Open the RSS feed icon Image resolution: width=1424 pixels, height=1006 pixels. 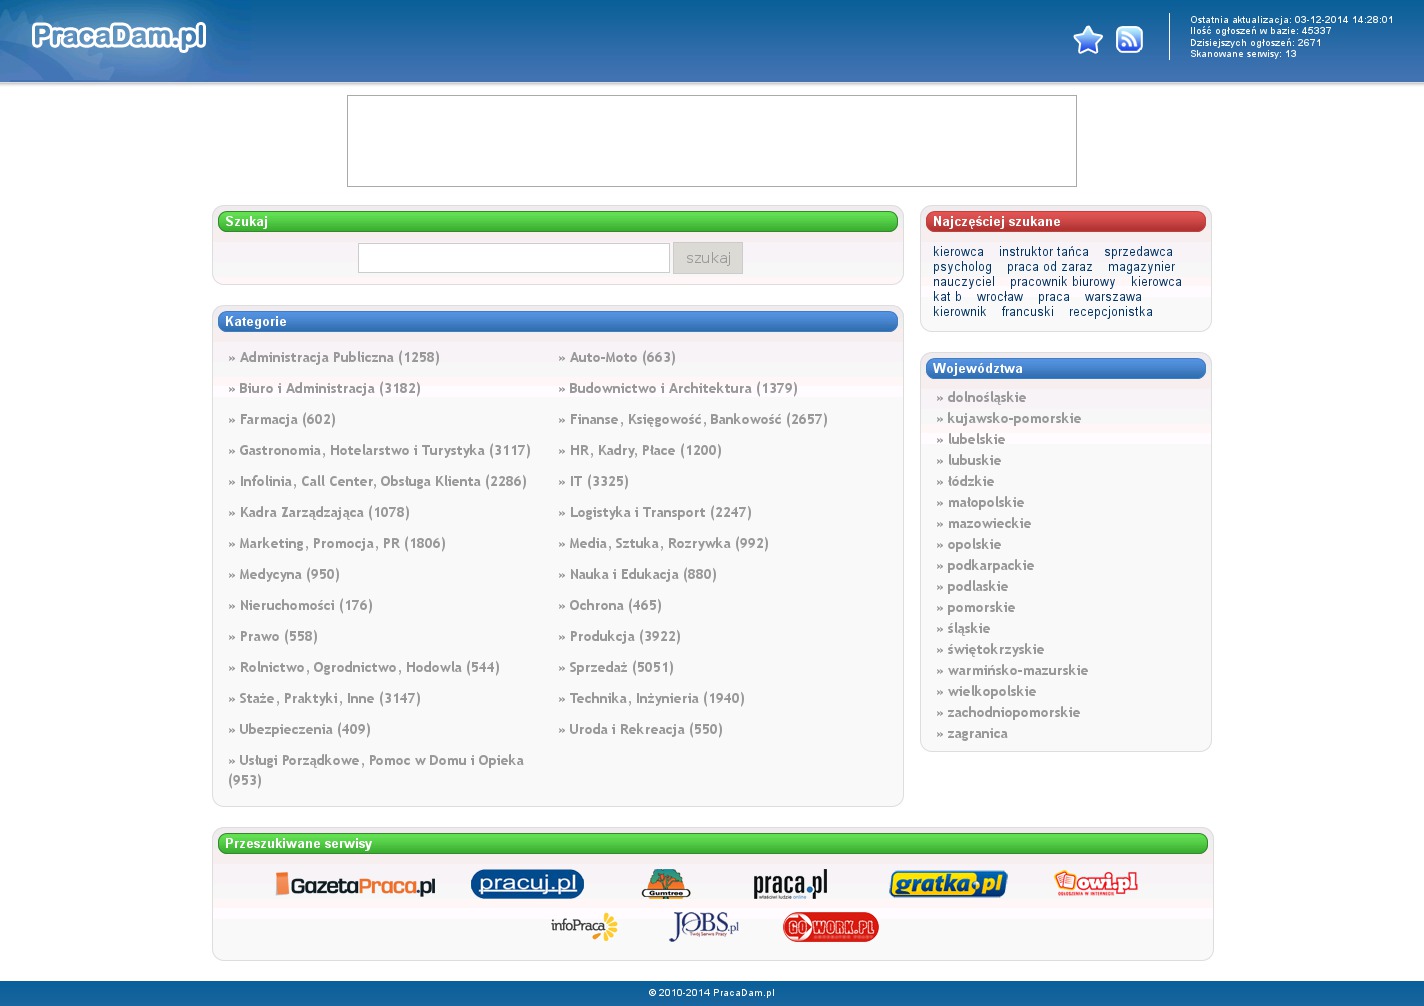coord(1129,40)
